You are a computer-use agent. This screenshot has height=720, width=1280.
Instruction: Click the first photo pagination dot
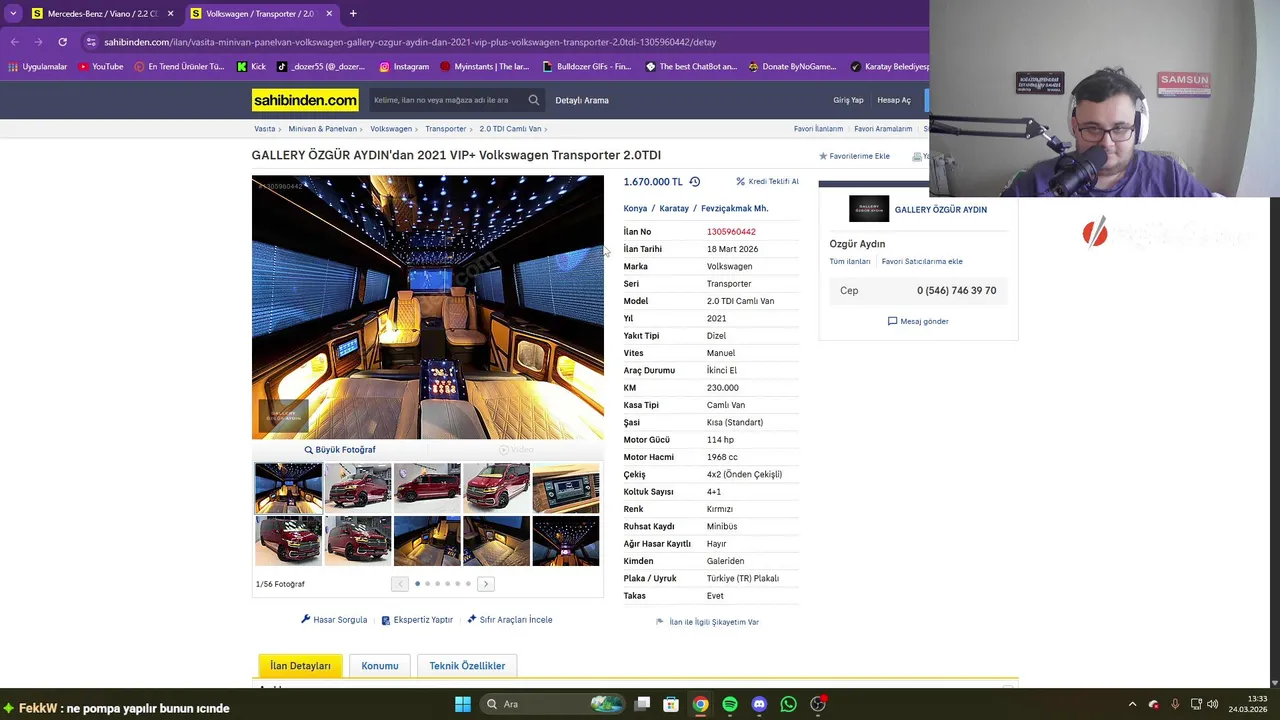[x=417, y=584]
